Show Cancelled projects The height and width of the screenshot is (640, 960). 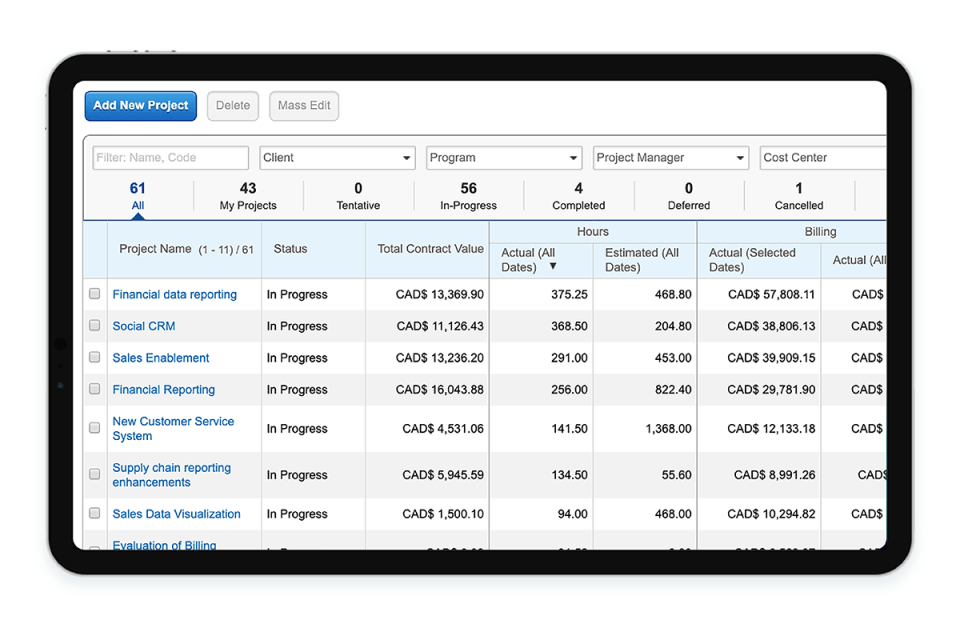798,195
